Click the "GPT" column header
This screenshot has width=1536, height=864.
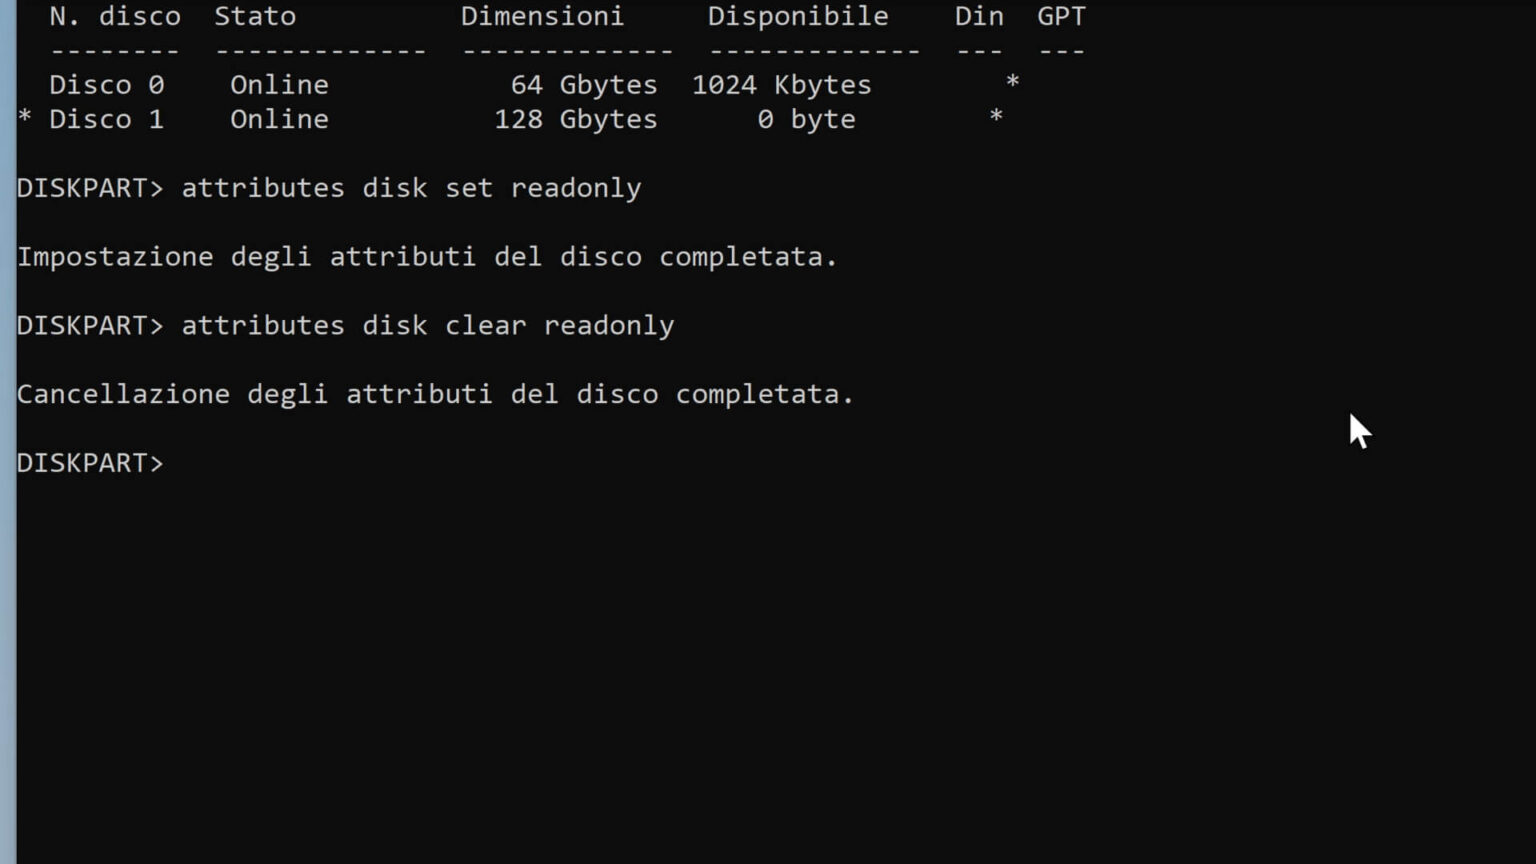point(1061,17)
